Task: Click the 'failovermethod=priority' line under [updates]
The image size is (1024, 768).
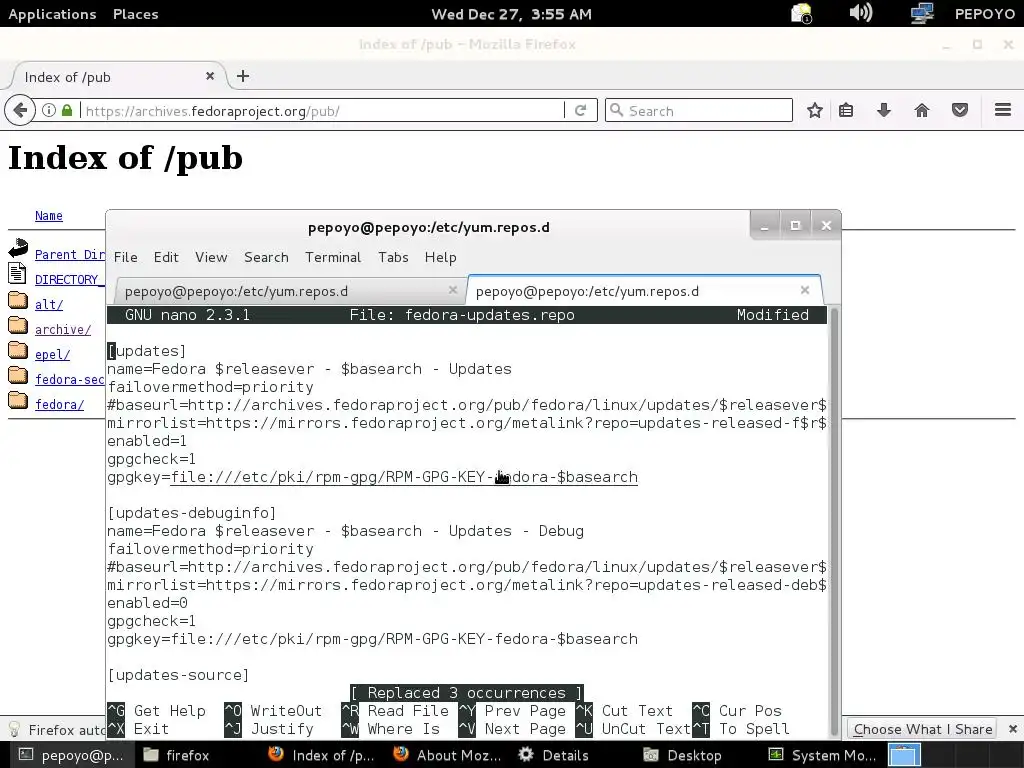Action: [210, 387]
